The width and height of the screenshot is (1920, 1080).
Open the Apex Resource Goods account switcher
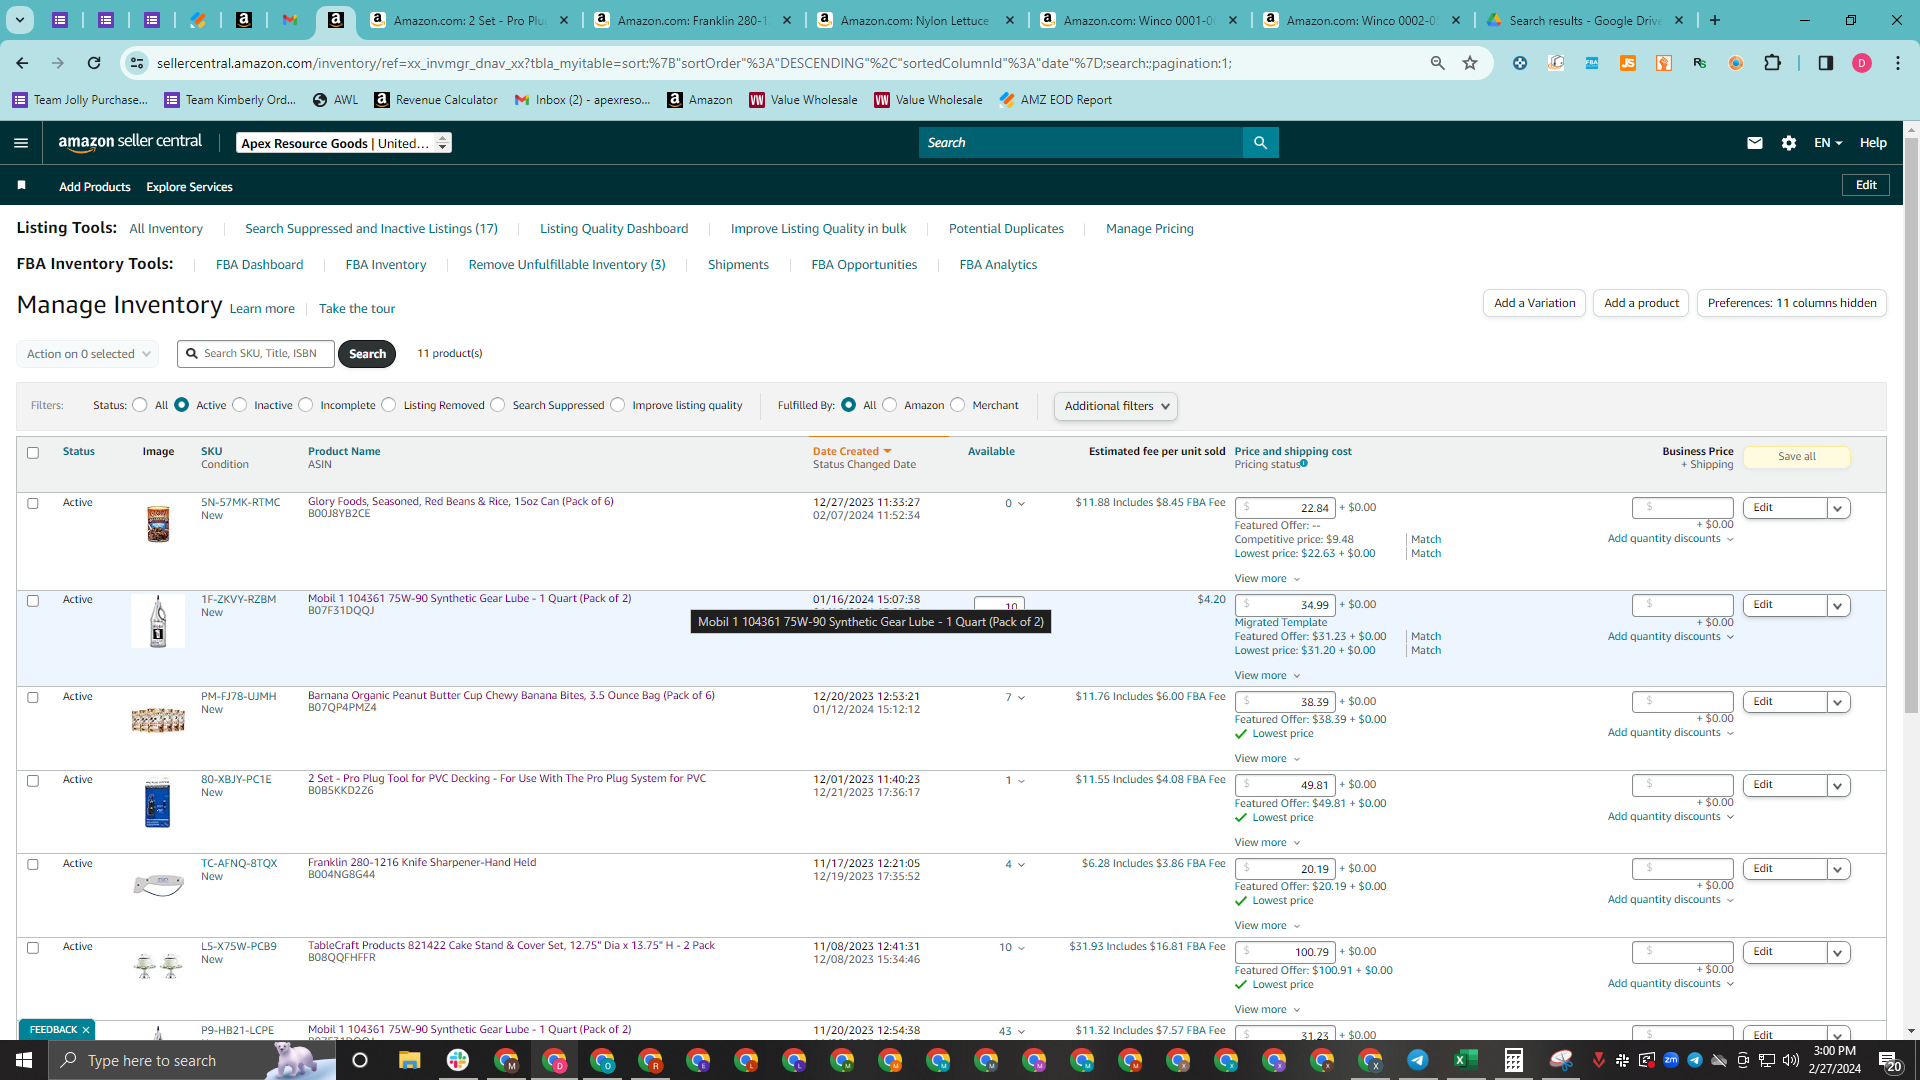344,143
